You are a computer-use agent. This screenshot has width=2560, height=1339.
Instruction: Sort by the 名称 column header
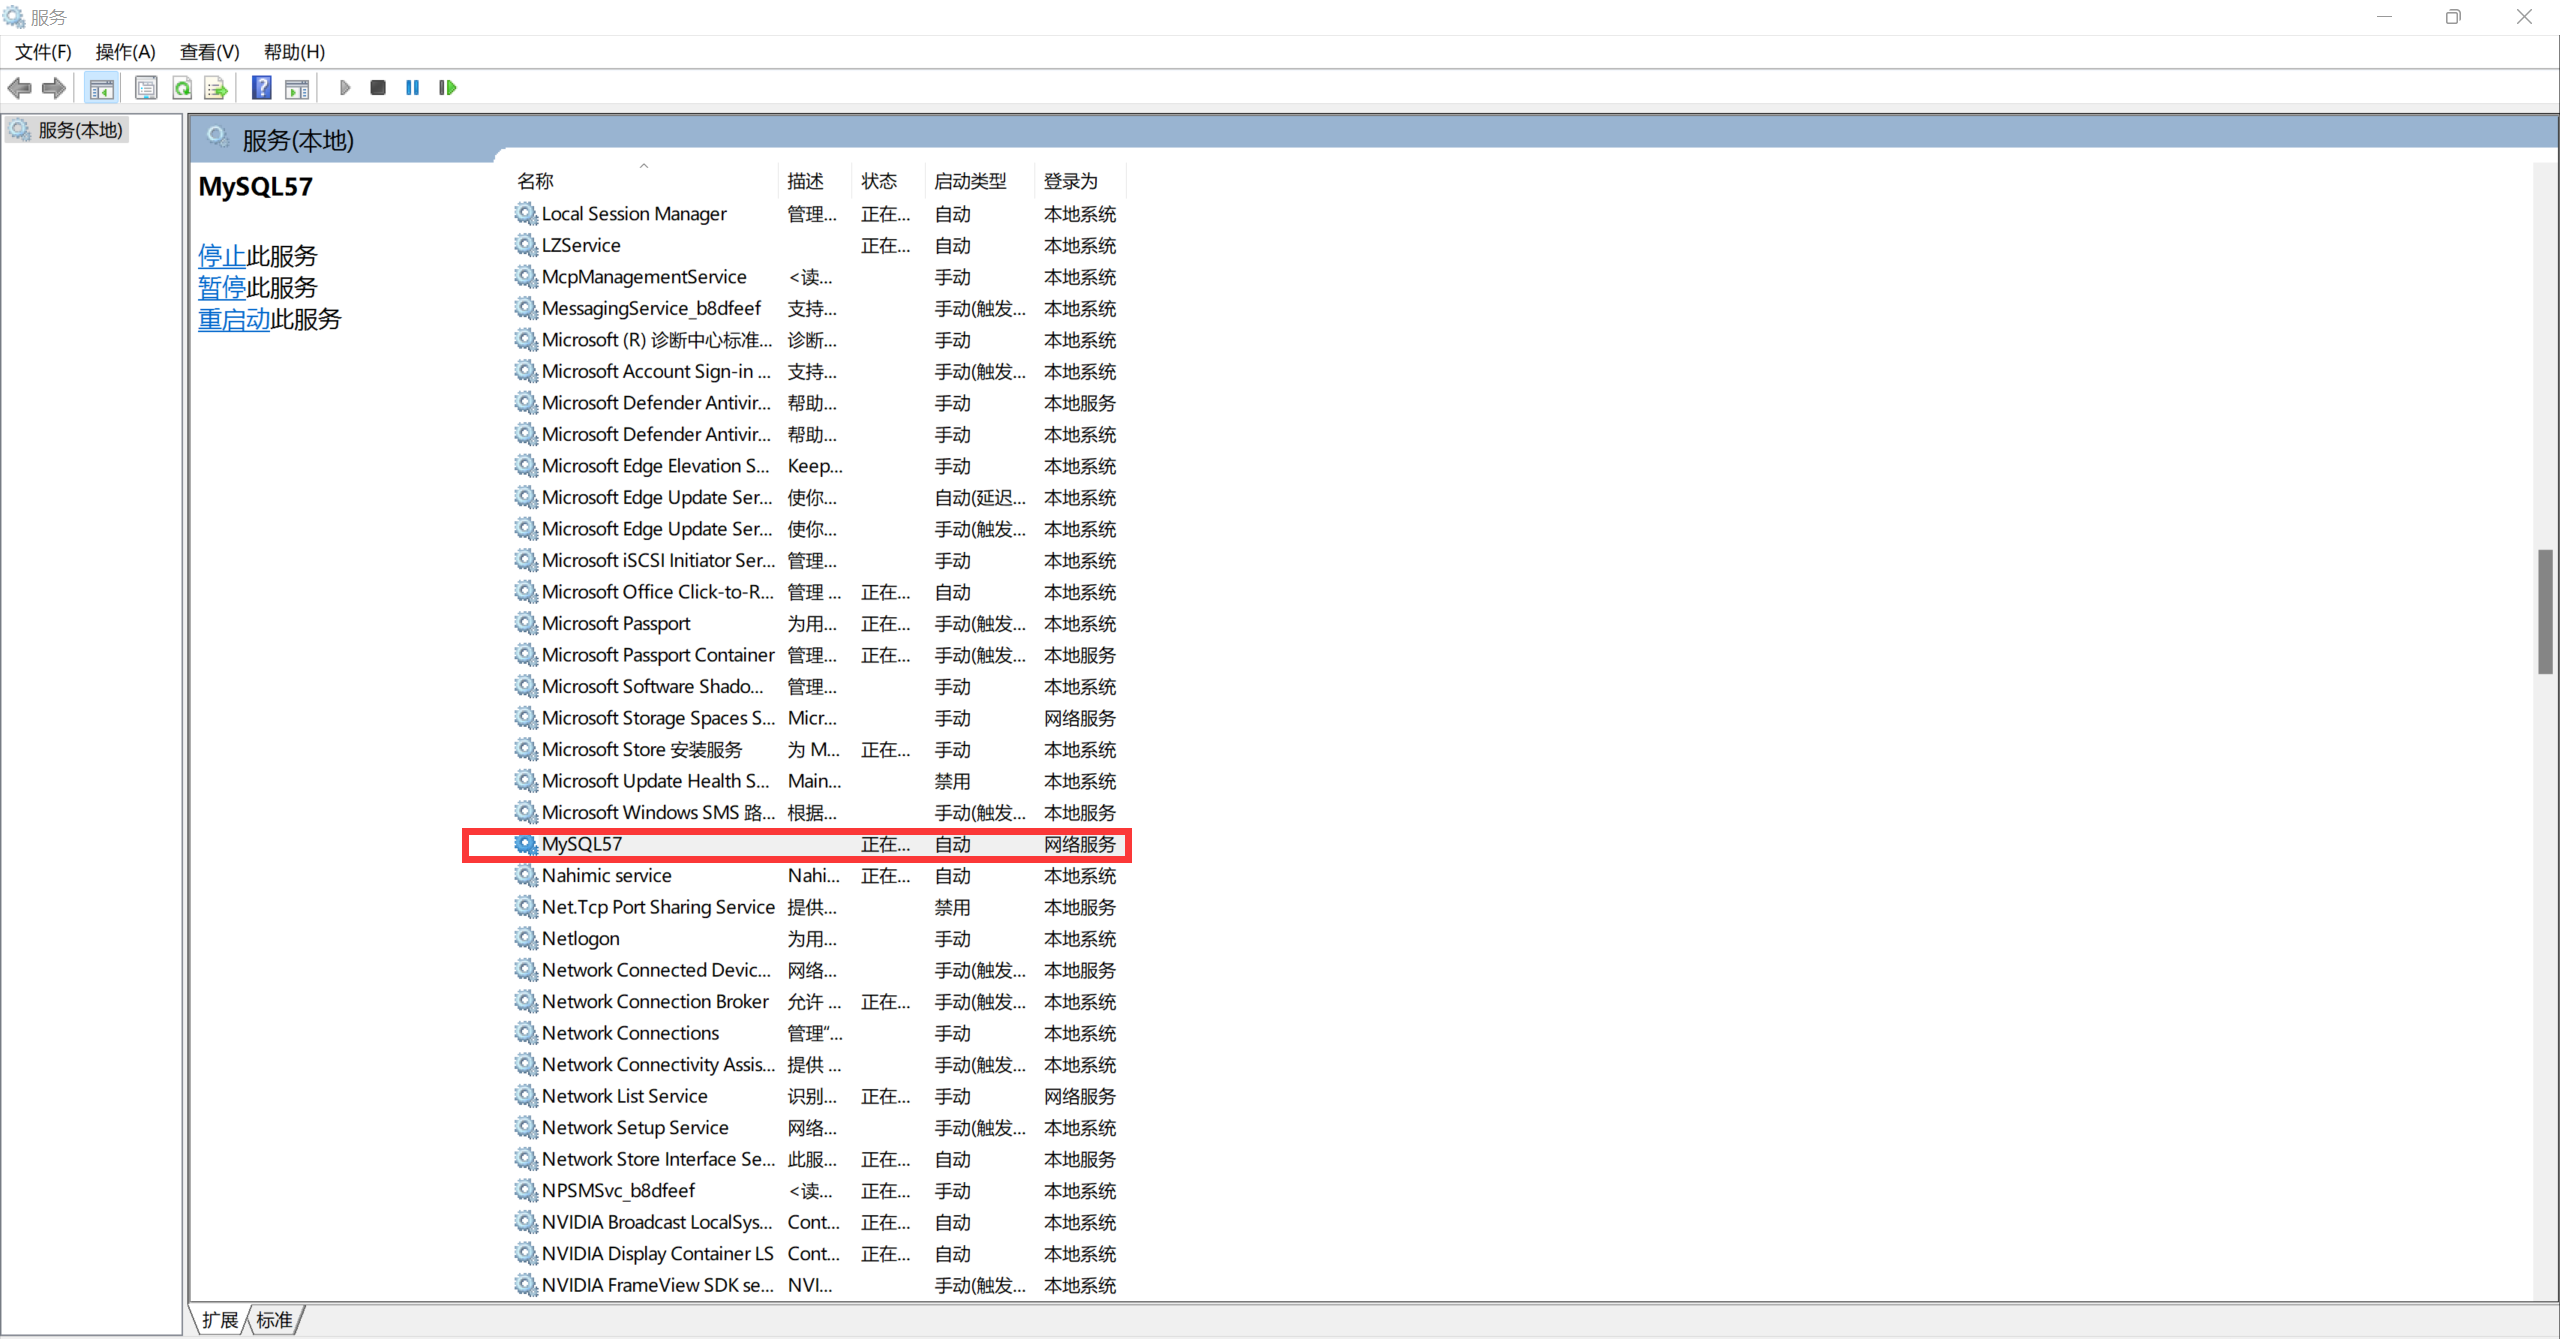click(x=645, y=181)
